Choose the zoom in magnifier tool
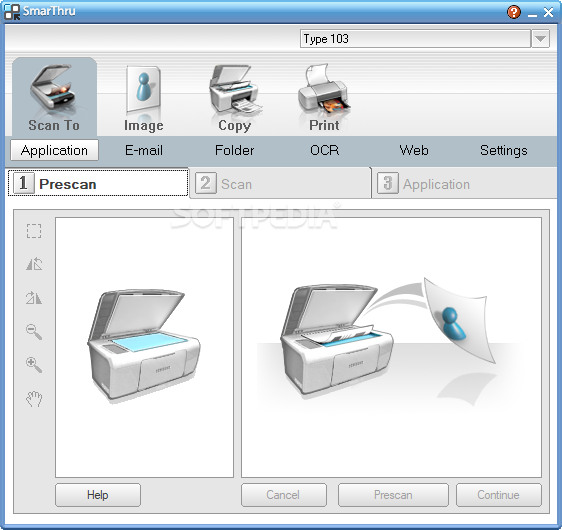This screenshot has height=530, width=562. [34, 364]
